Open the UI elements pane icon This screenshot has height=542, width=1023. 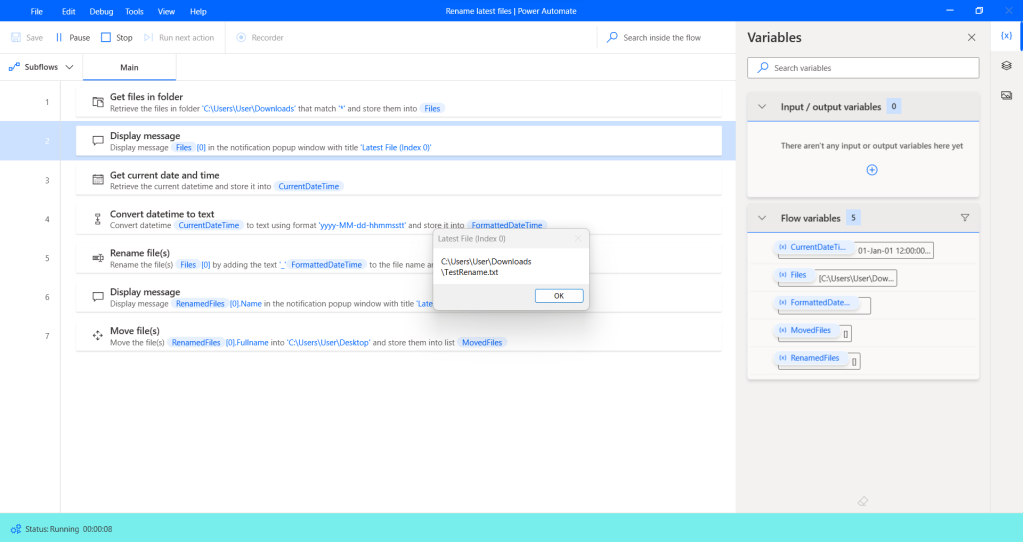pos(1006,66)
